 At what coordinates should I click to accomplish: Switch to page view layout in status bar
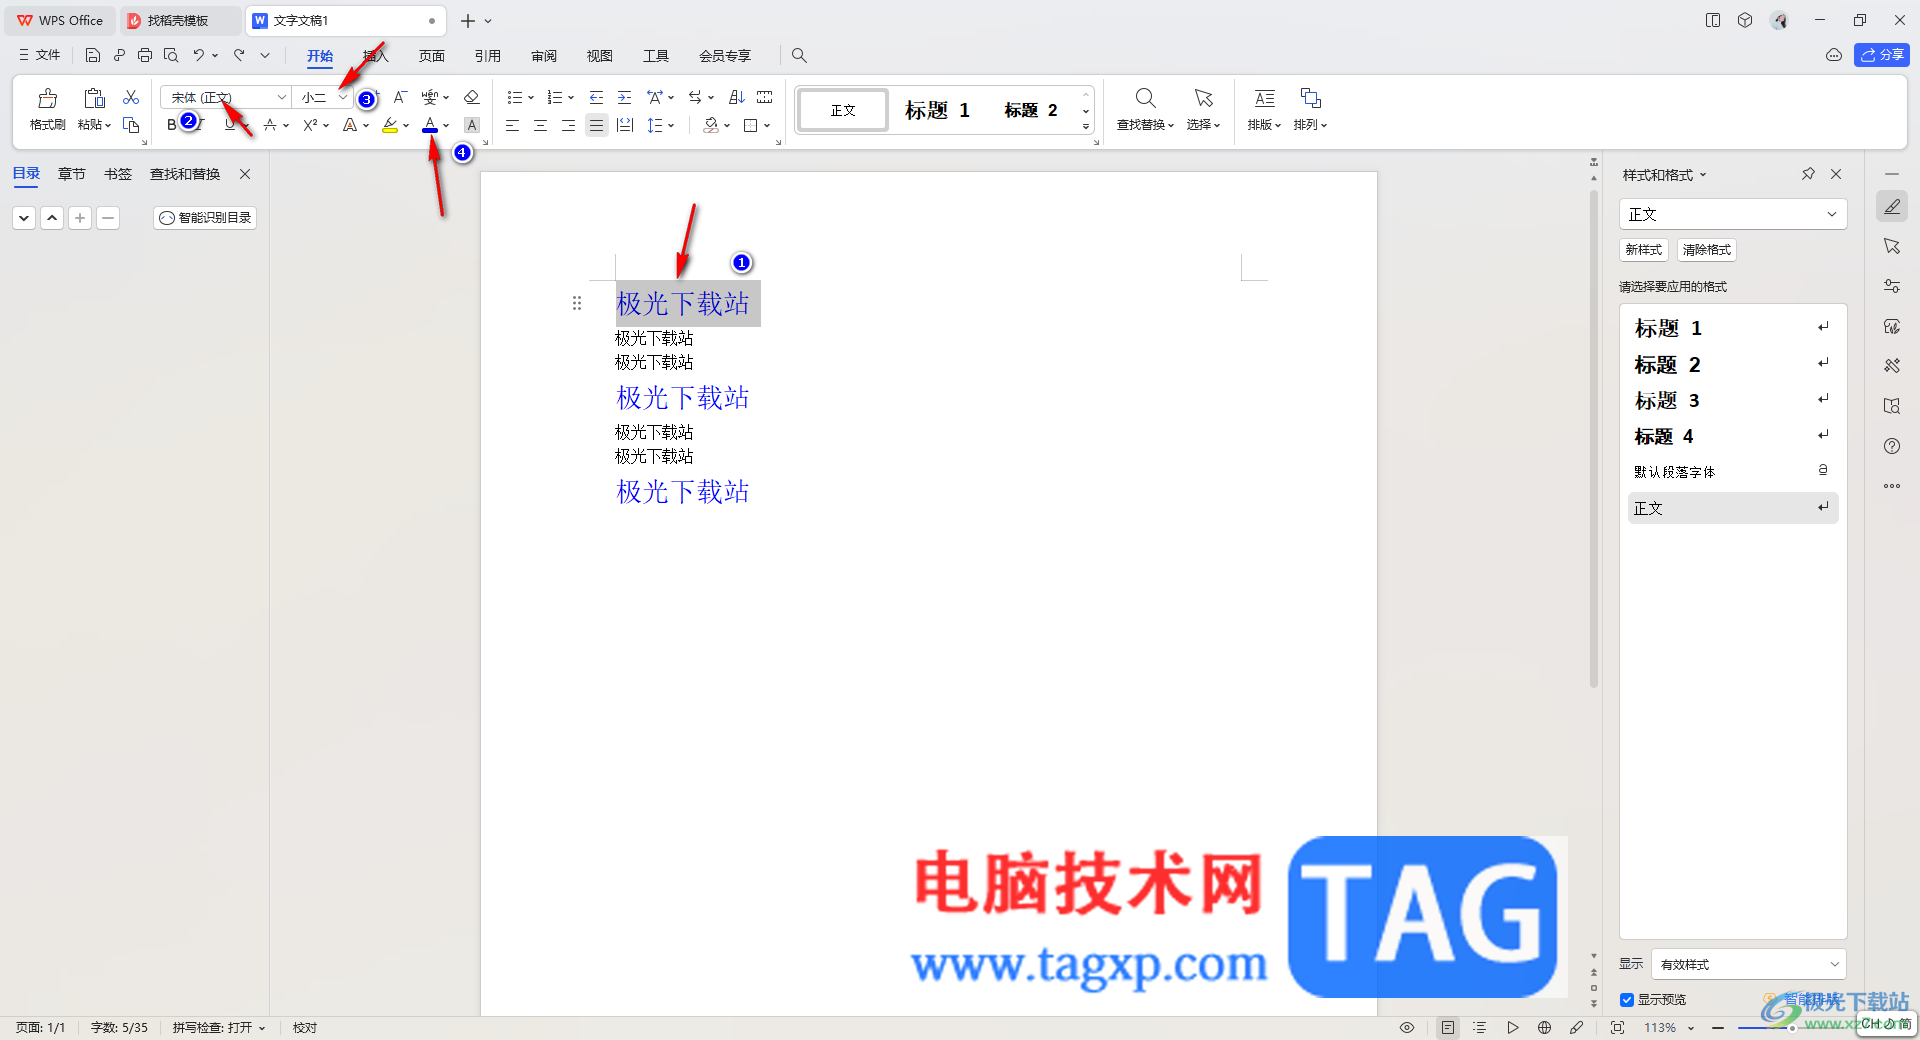1448,1027
